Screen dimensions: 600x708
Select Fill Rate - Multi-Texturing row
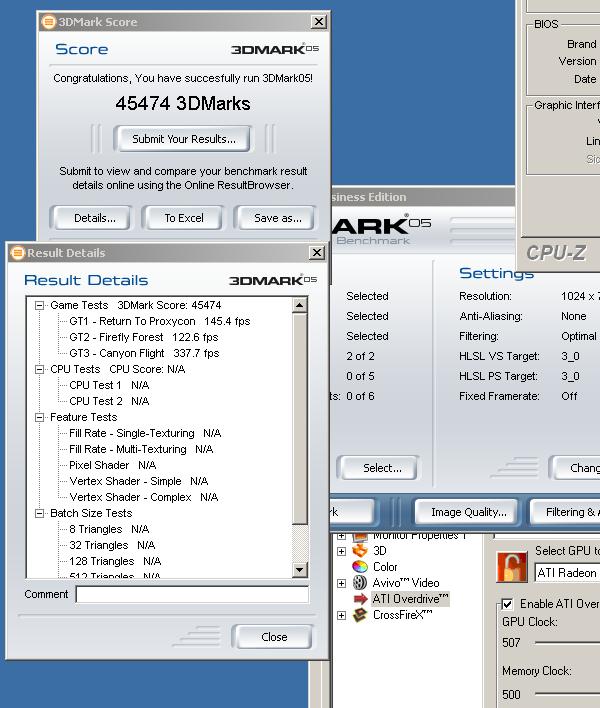pos(141,449)
